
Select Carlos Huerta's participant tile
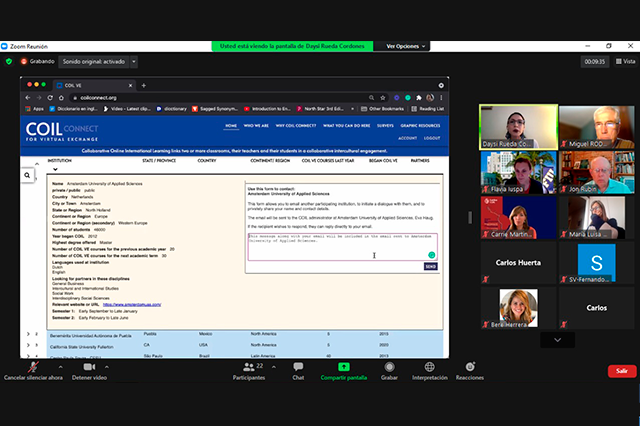[518, 262]
